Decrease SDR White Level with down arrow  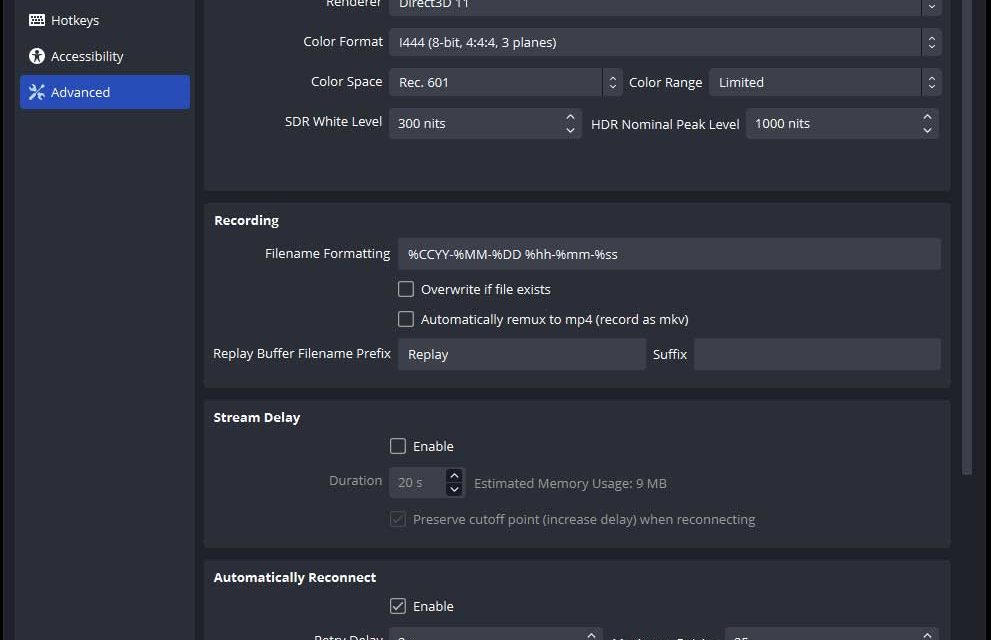coord(570,130)
